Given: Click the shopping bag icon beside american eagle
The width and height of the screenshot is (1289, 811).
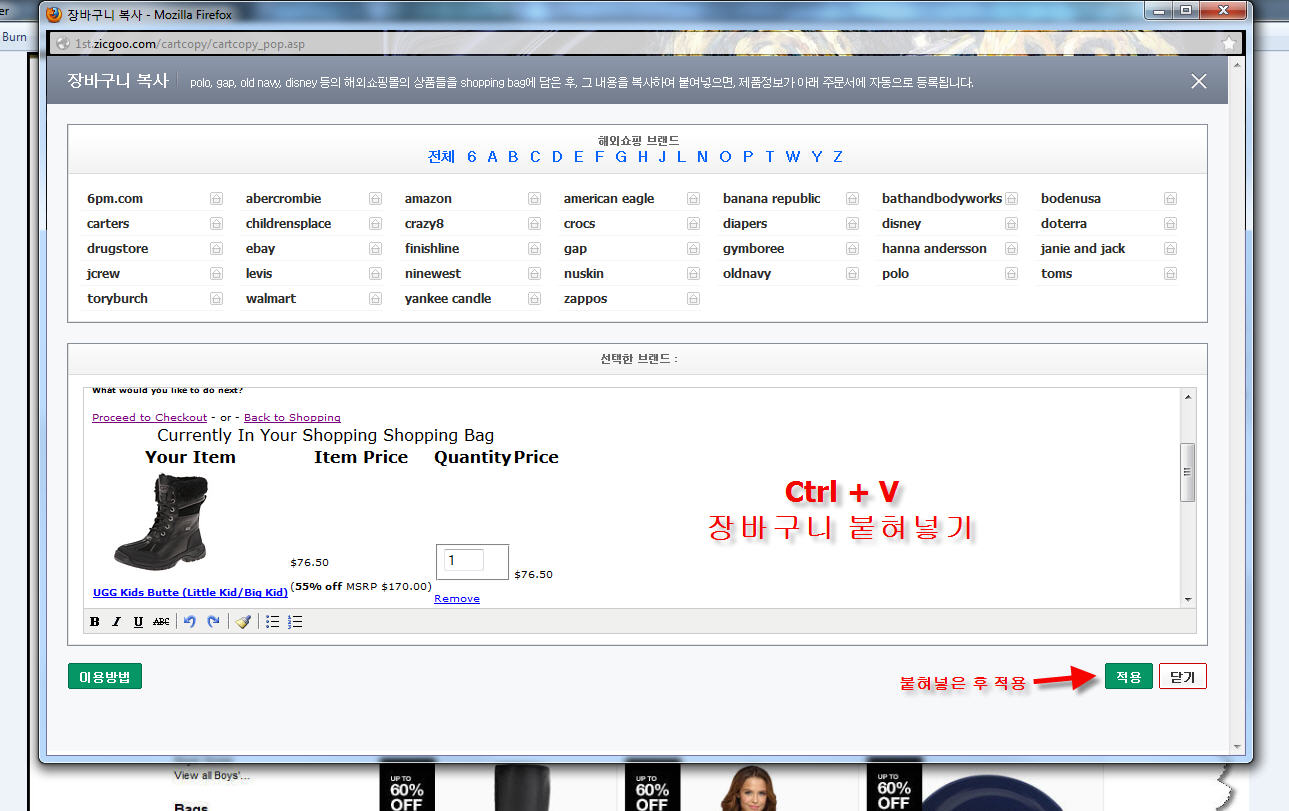Looking at the screenshot, I should pyautogui.click(x=693, y=199).
